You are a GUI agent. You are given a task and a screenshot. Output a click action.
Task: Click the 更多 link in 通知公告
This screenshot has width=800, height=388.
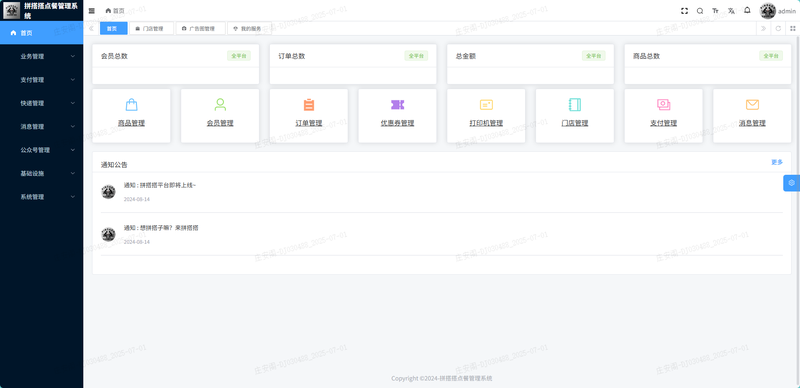coord(777,162)
